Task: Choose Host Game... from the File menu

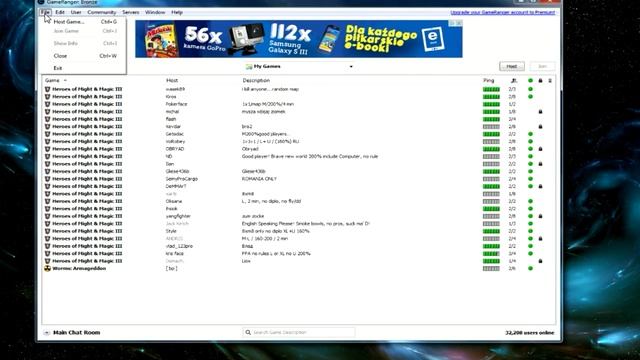Action: click(x=84, y=22)
